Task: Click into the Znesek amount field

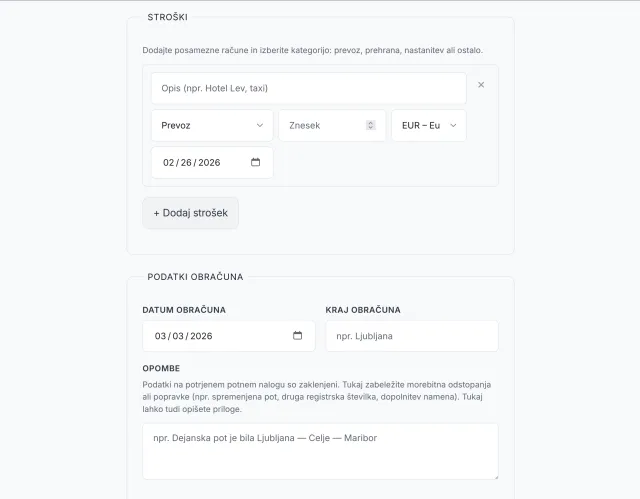Action: [x=324, y=125]
